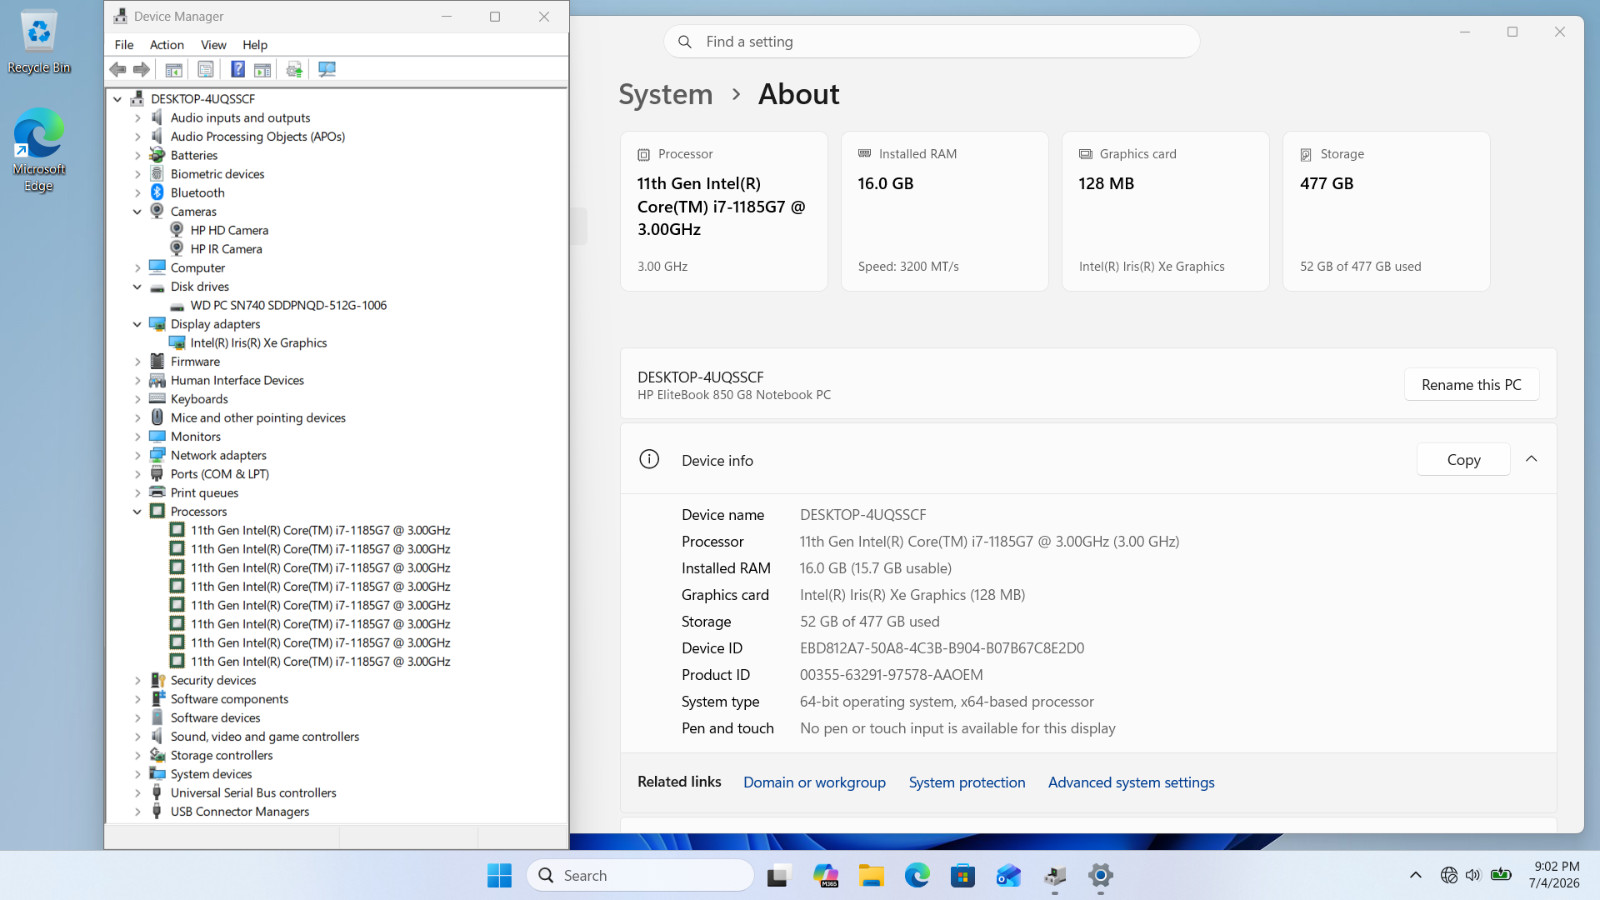Select Intel Iris Xe Graphics display adapter
Screen dimensions: 1600x900
(x=258, y=343)
